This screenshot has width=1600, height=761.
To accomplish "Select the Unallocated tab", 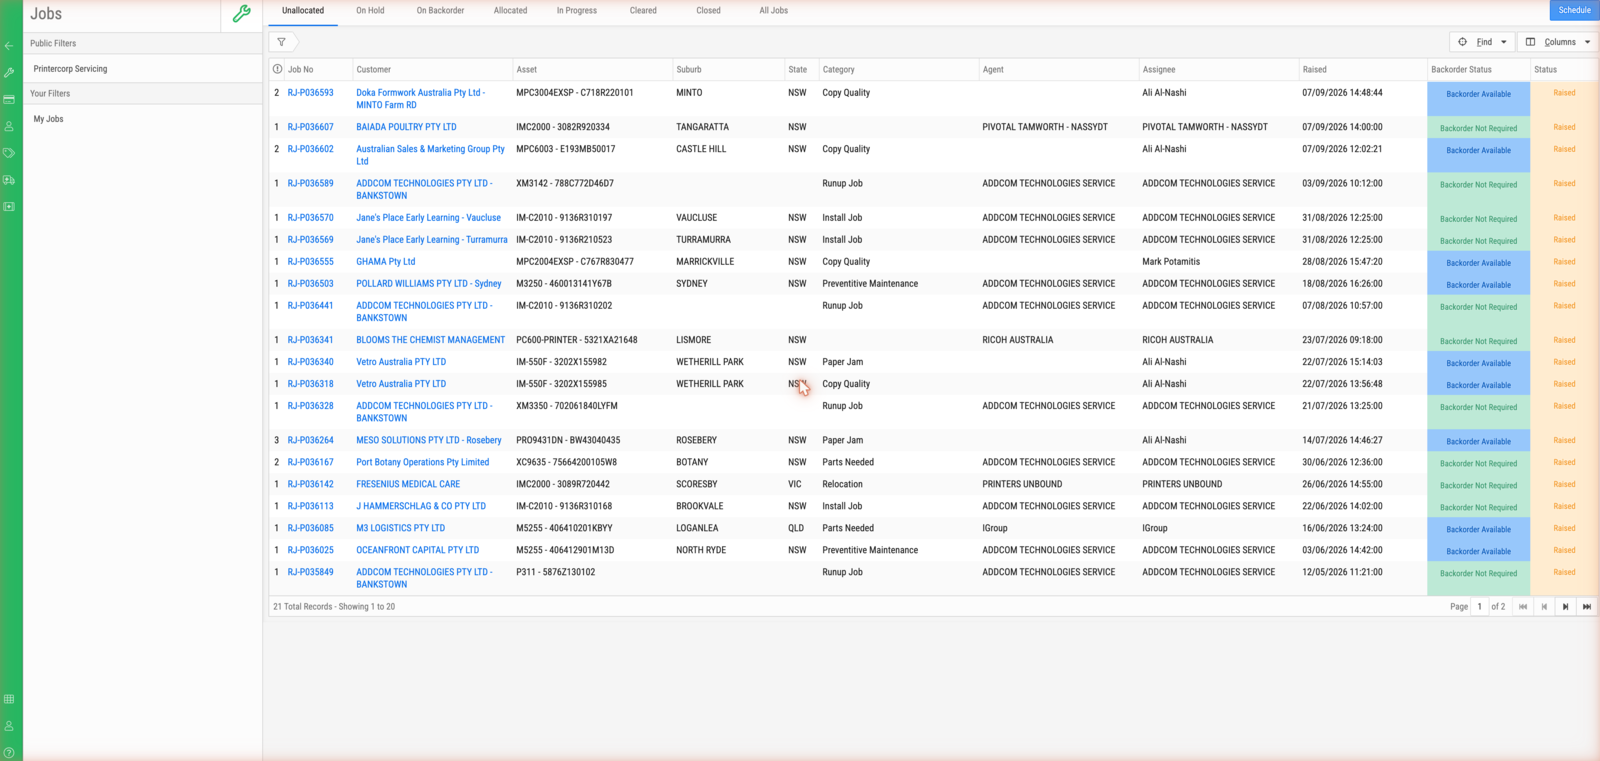I will point(303,11).
